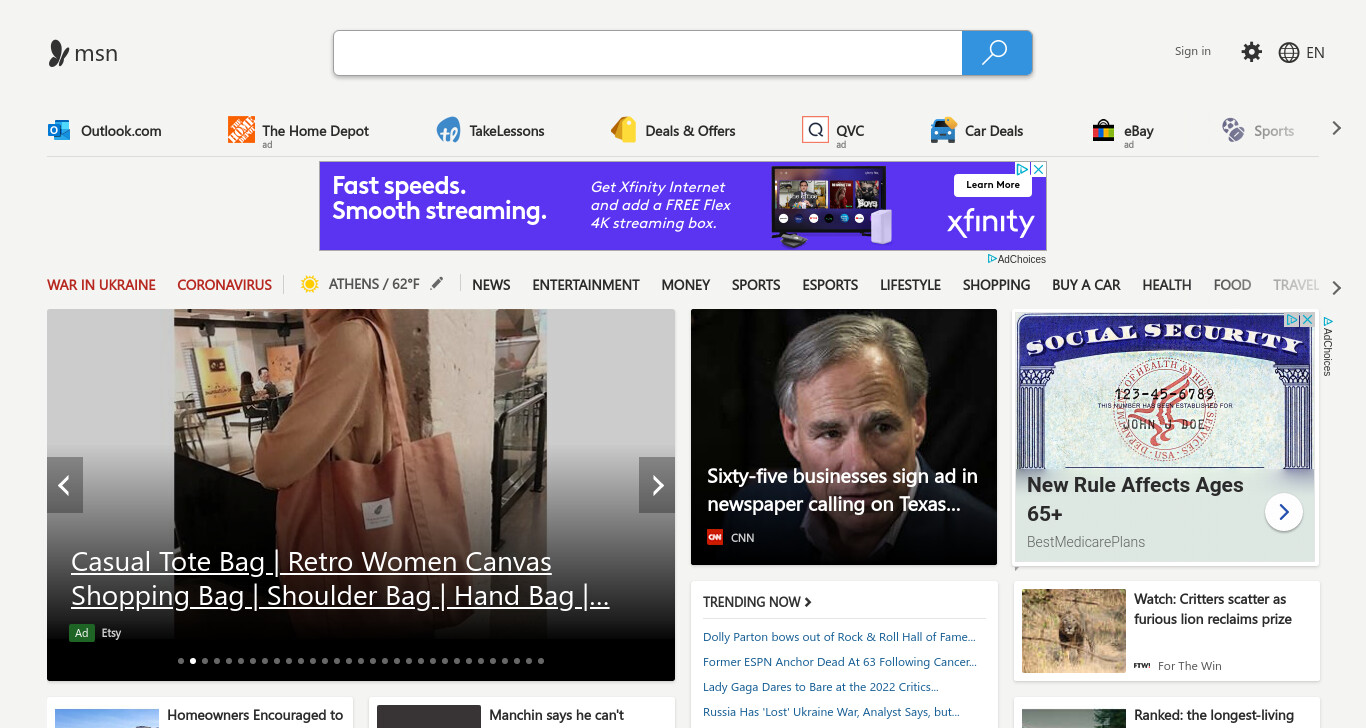Edit location with the pencil icon
1366x728 pixels.
tap(436, 284)
